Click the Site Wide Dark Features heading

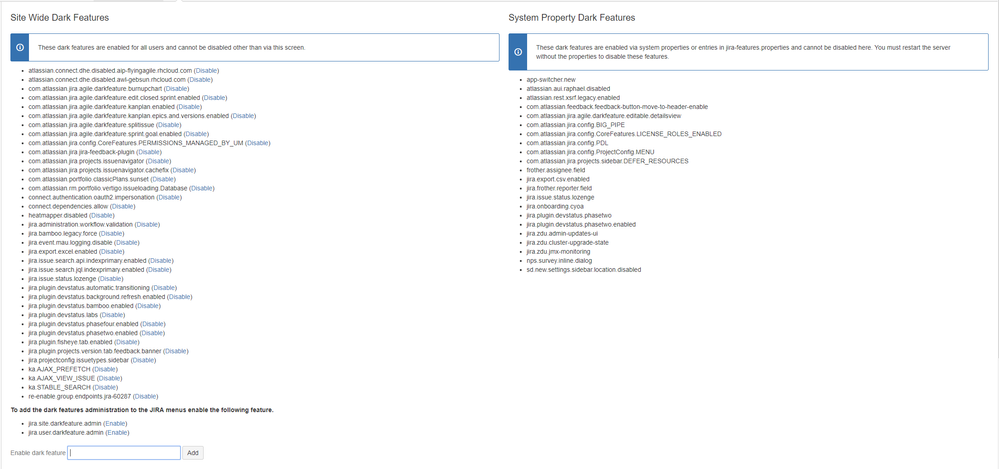point(59,18)
